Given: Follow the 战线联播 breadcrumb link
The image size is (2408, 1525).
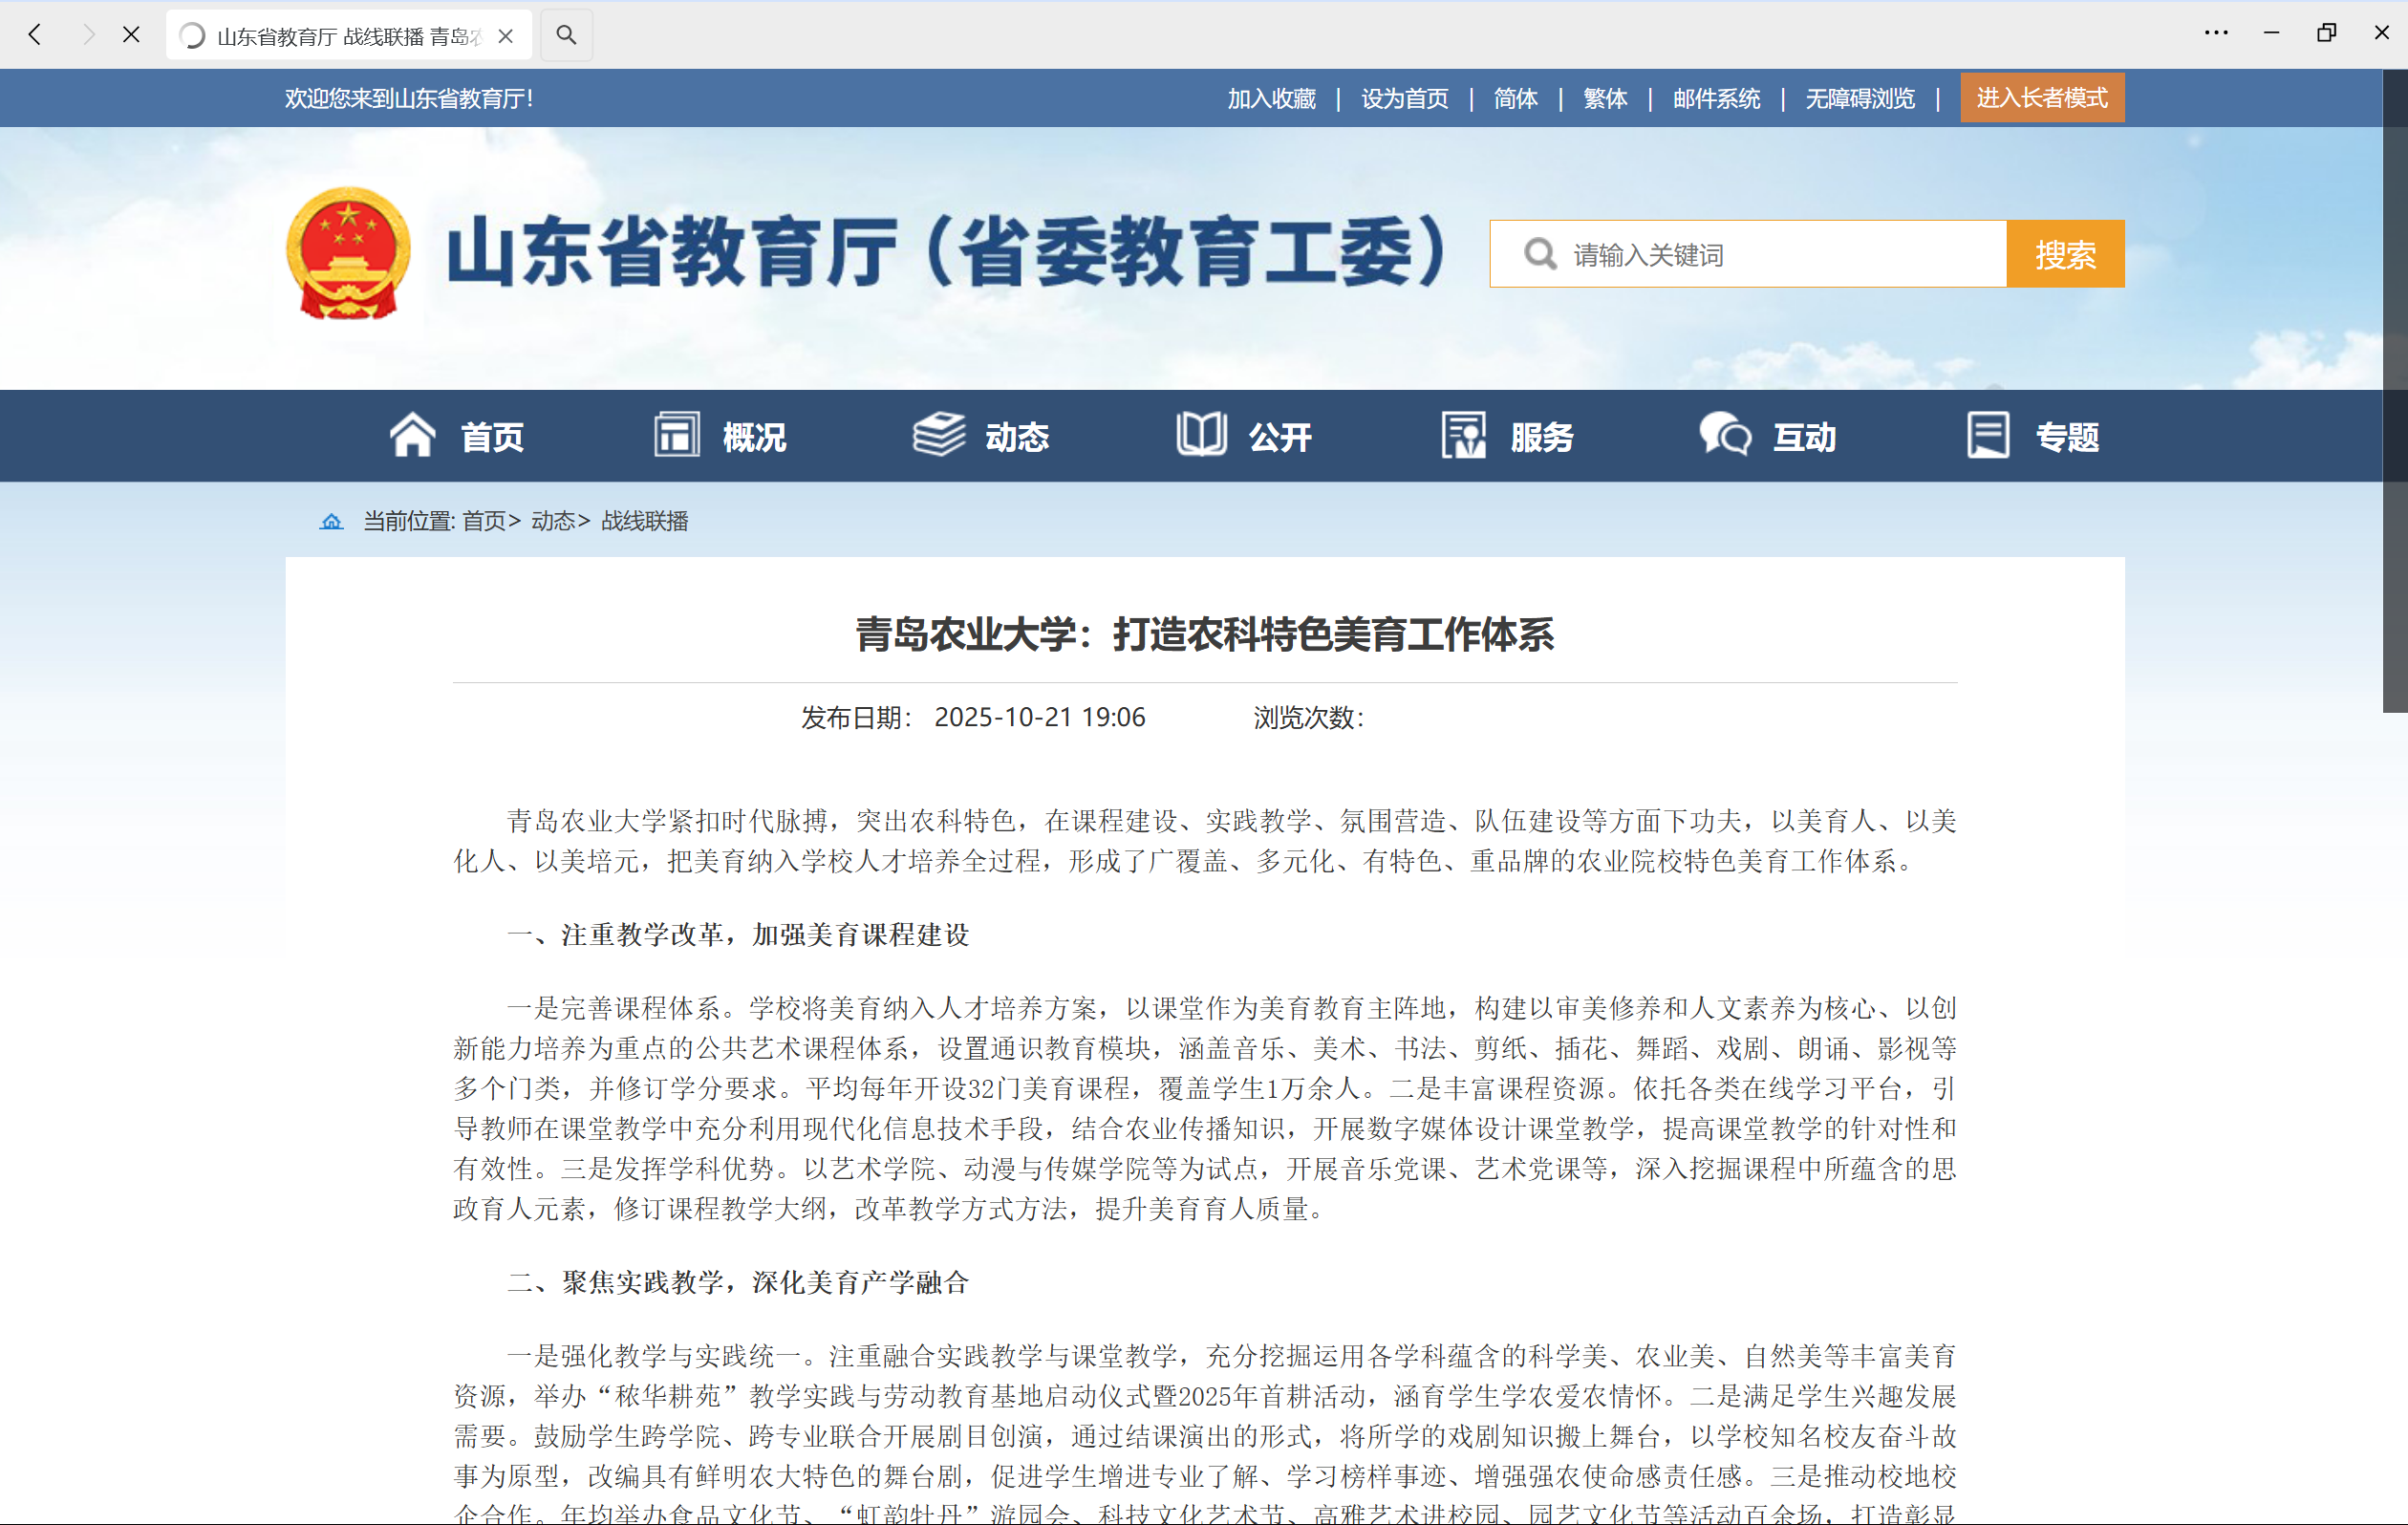Looking at the screenshot, I should coord(644,521).
